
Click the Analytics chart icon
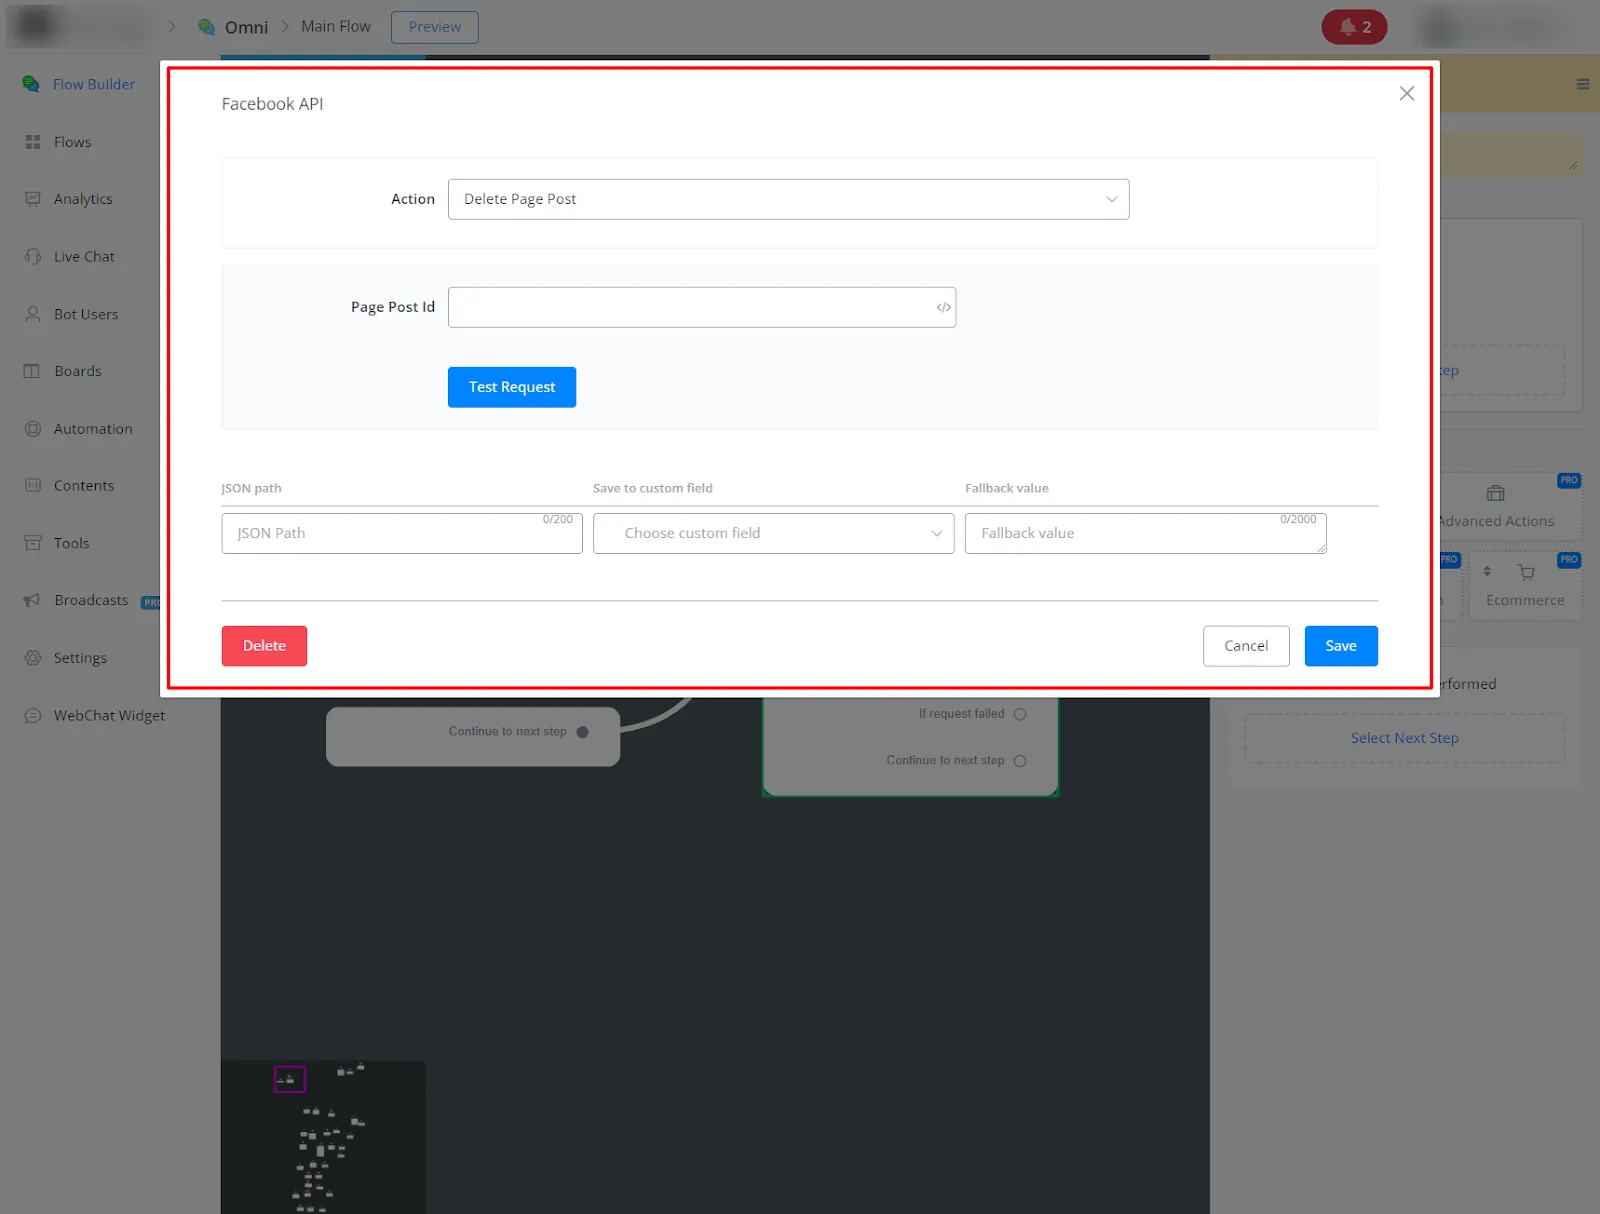click(x=33, y=199)
